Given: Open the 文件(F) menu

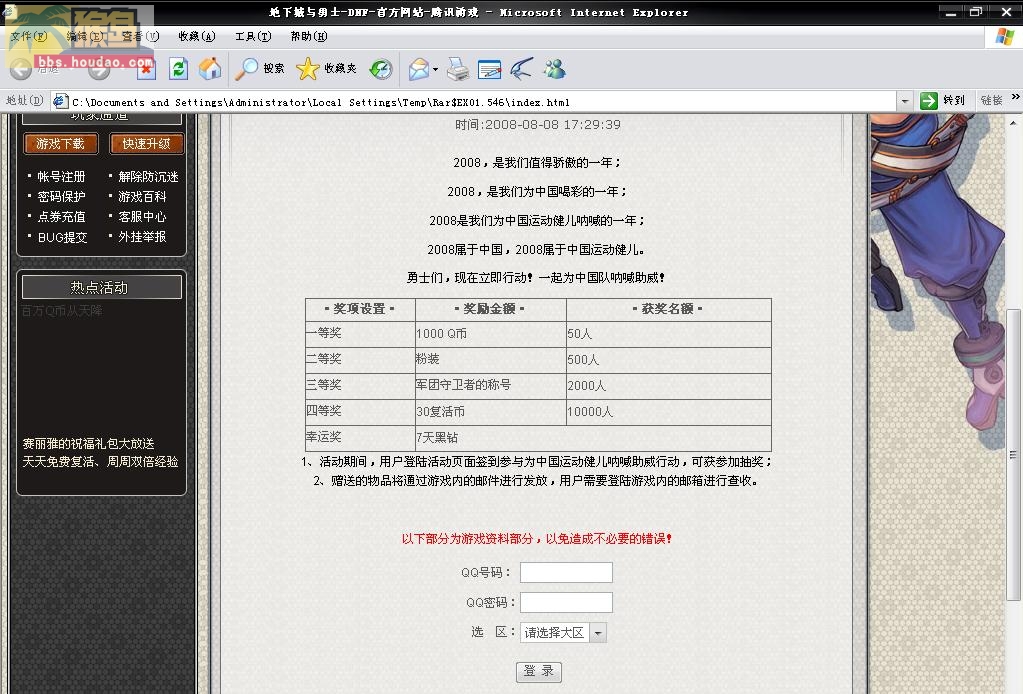Looking at the screenshot, I should coord(29,37).
